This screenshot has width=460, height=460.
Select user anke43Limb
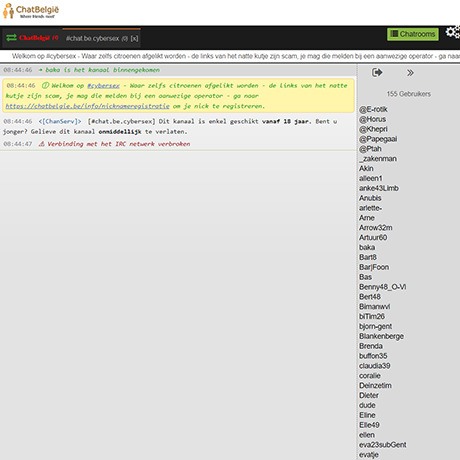tap(379, 188)
